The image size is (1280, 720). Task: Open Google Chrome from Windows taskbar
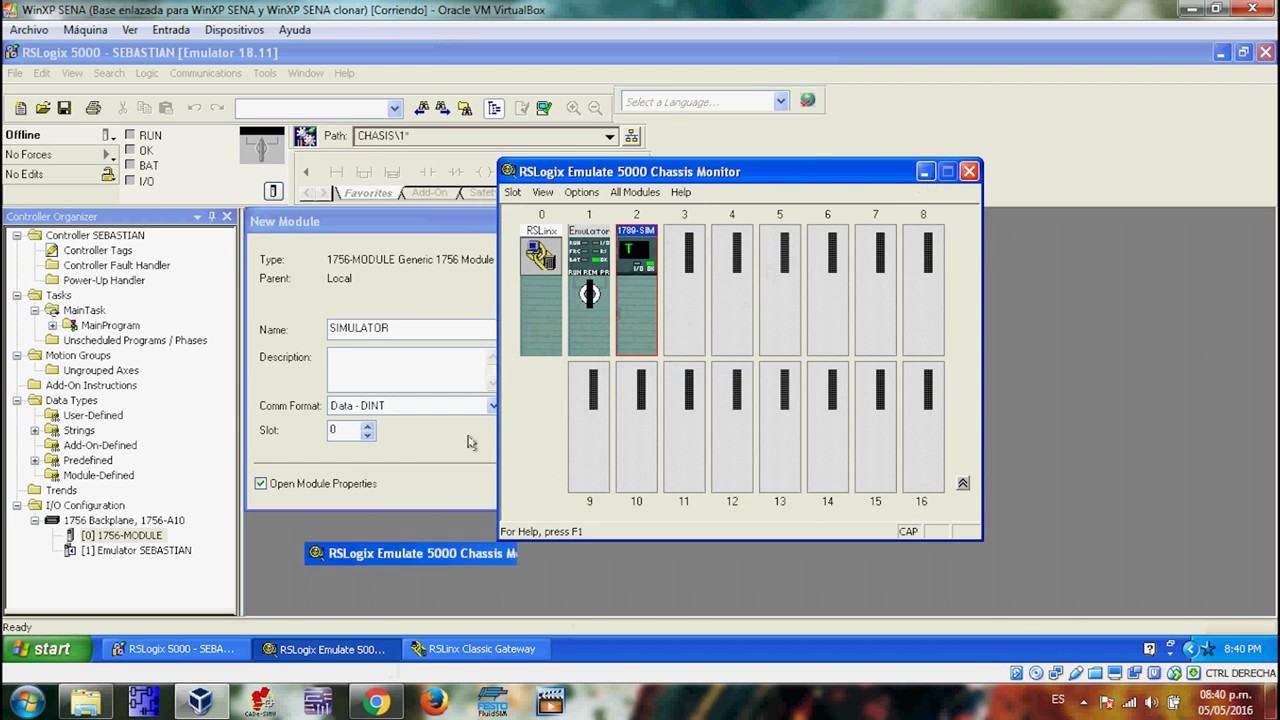tap(377, 702)
